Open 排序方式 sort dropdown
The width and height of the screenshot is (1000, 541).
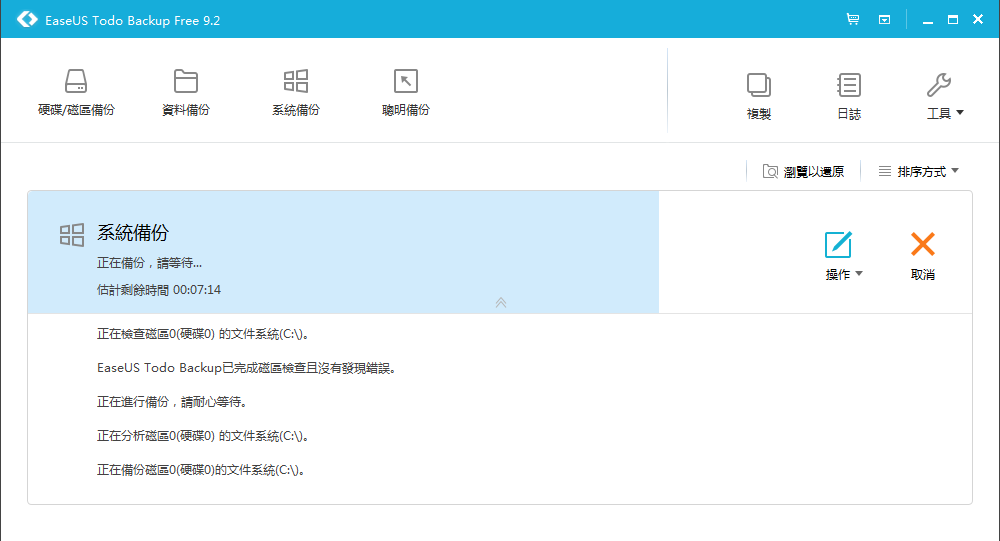point(918,172)
